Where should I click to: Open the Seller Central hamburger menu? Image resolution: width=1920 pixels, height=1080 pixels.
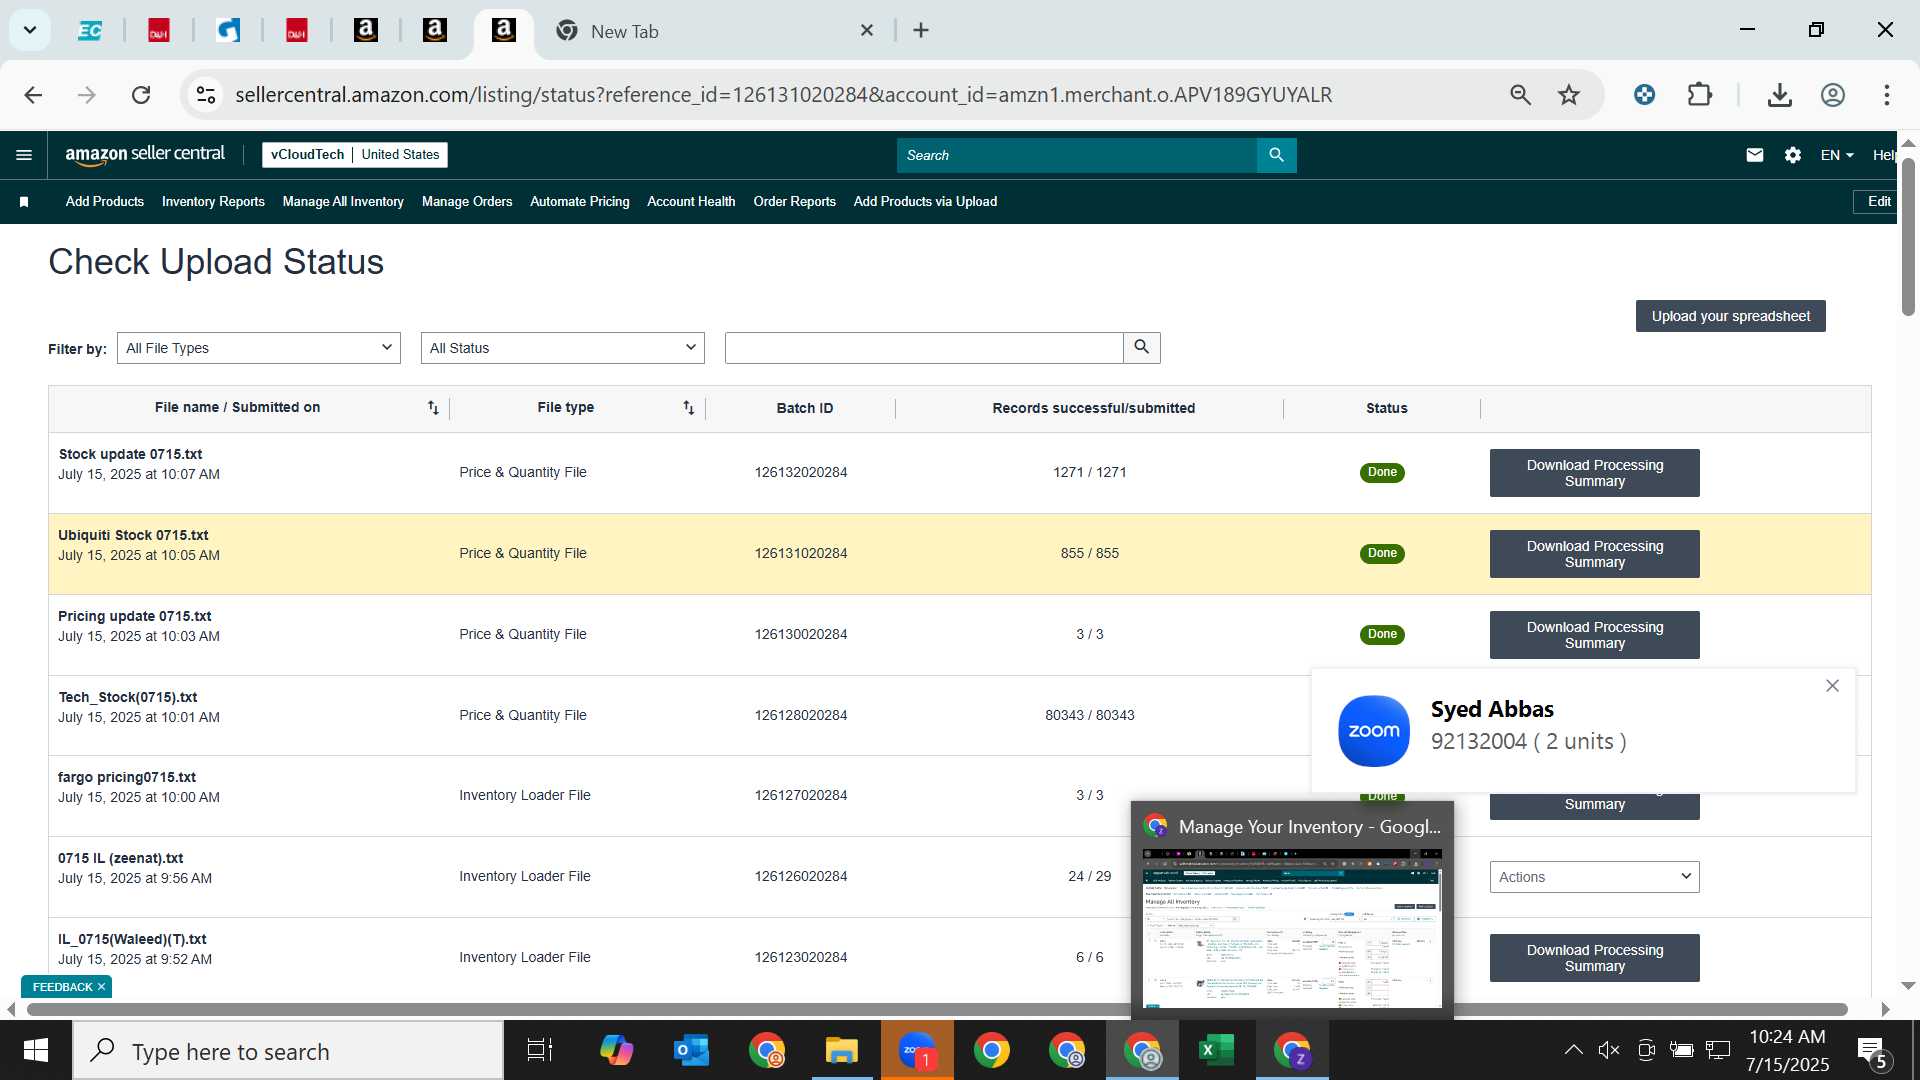click(24, 155)
